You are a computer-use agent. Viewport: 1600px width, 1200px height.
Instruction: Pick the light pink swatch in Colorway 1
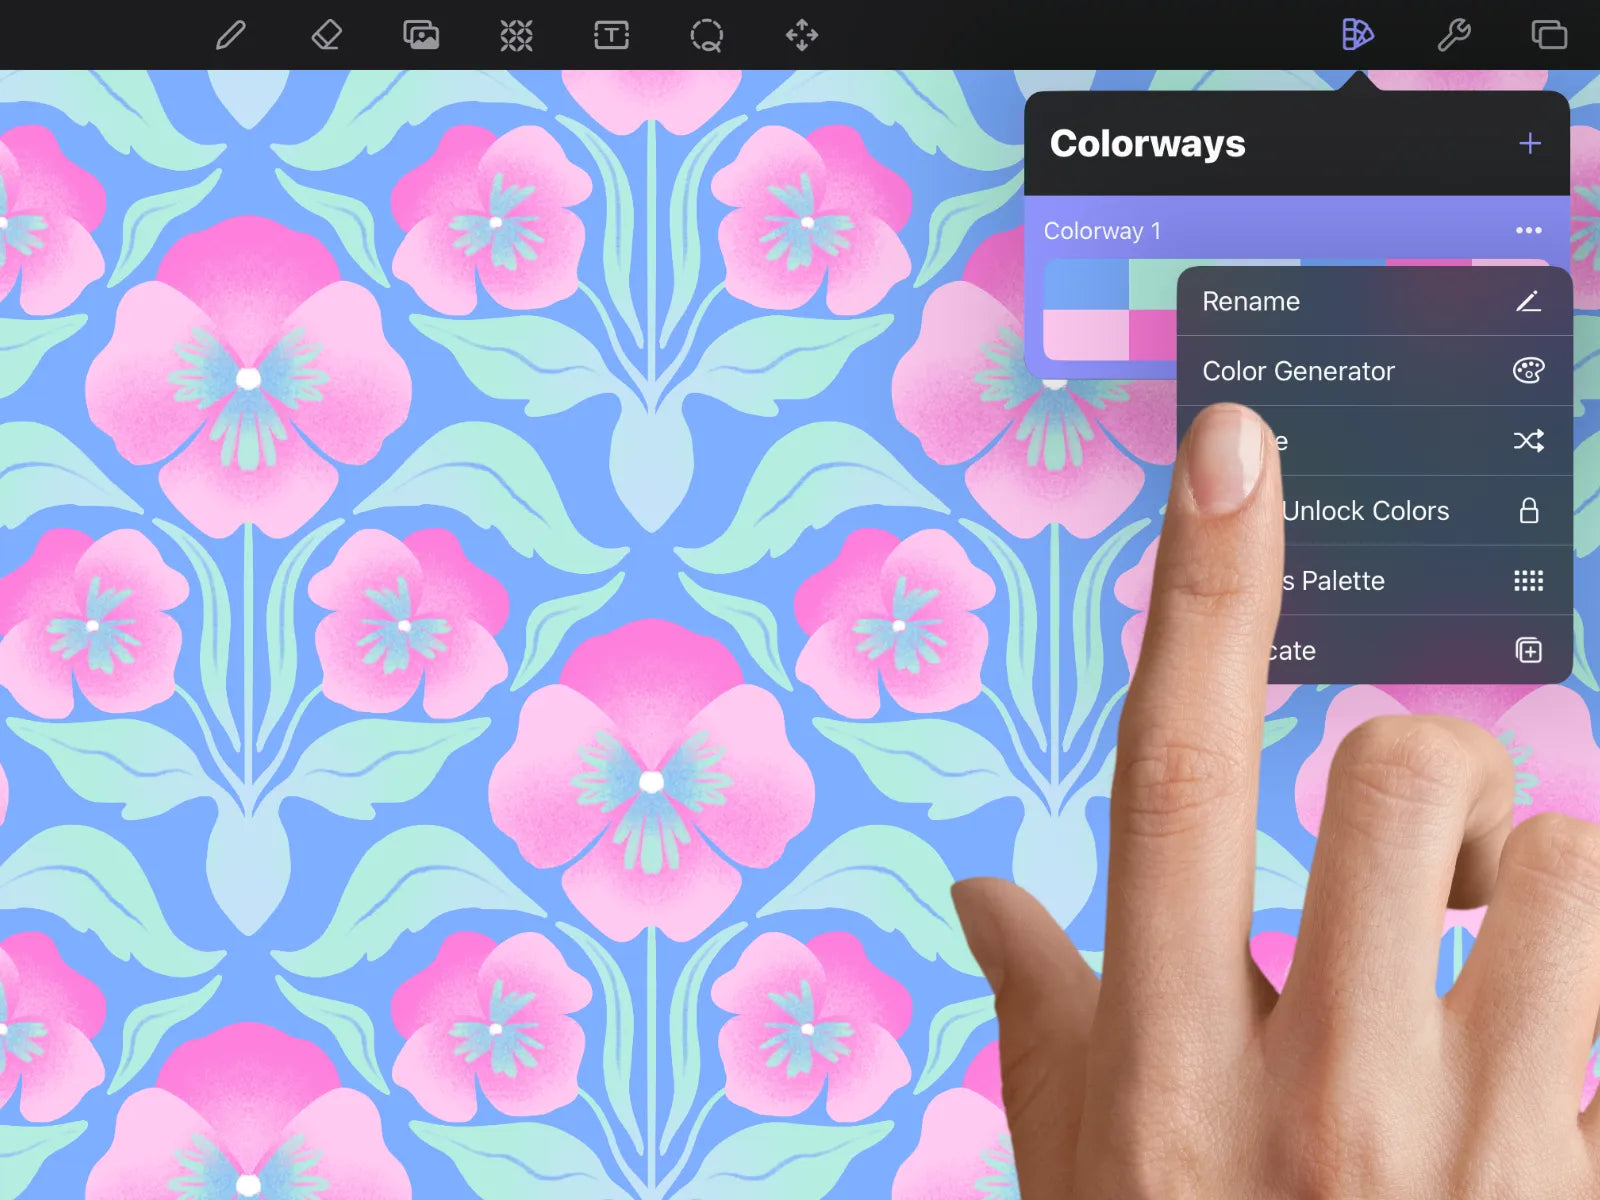[1086, 334]
